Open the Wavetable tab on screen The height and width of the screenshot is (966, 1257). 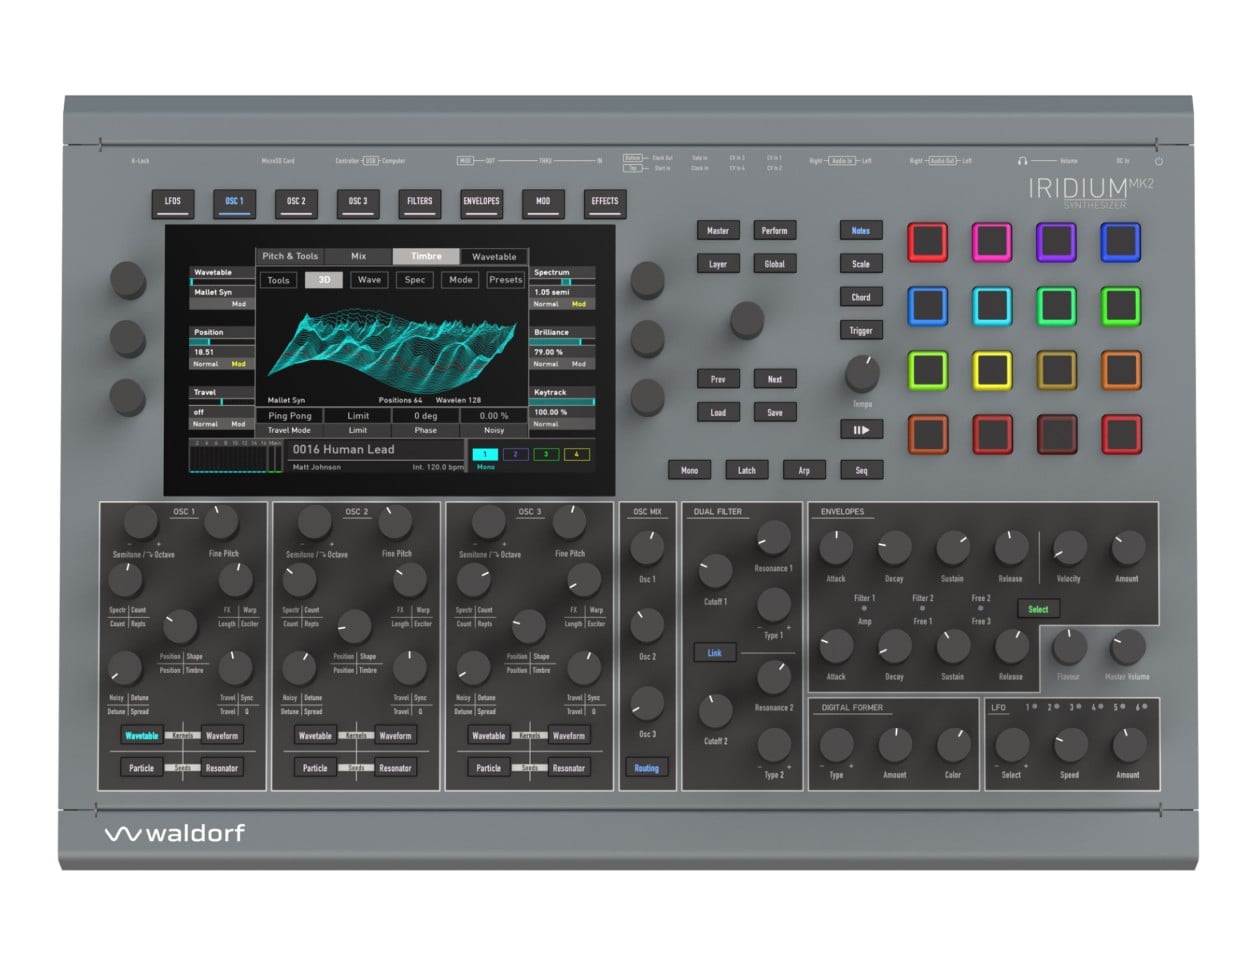pyautogui.click(x=494, y=257)
